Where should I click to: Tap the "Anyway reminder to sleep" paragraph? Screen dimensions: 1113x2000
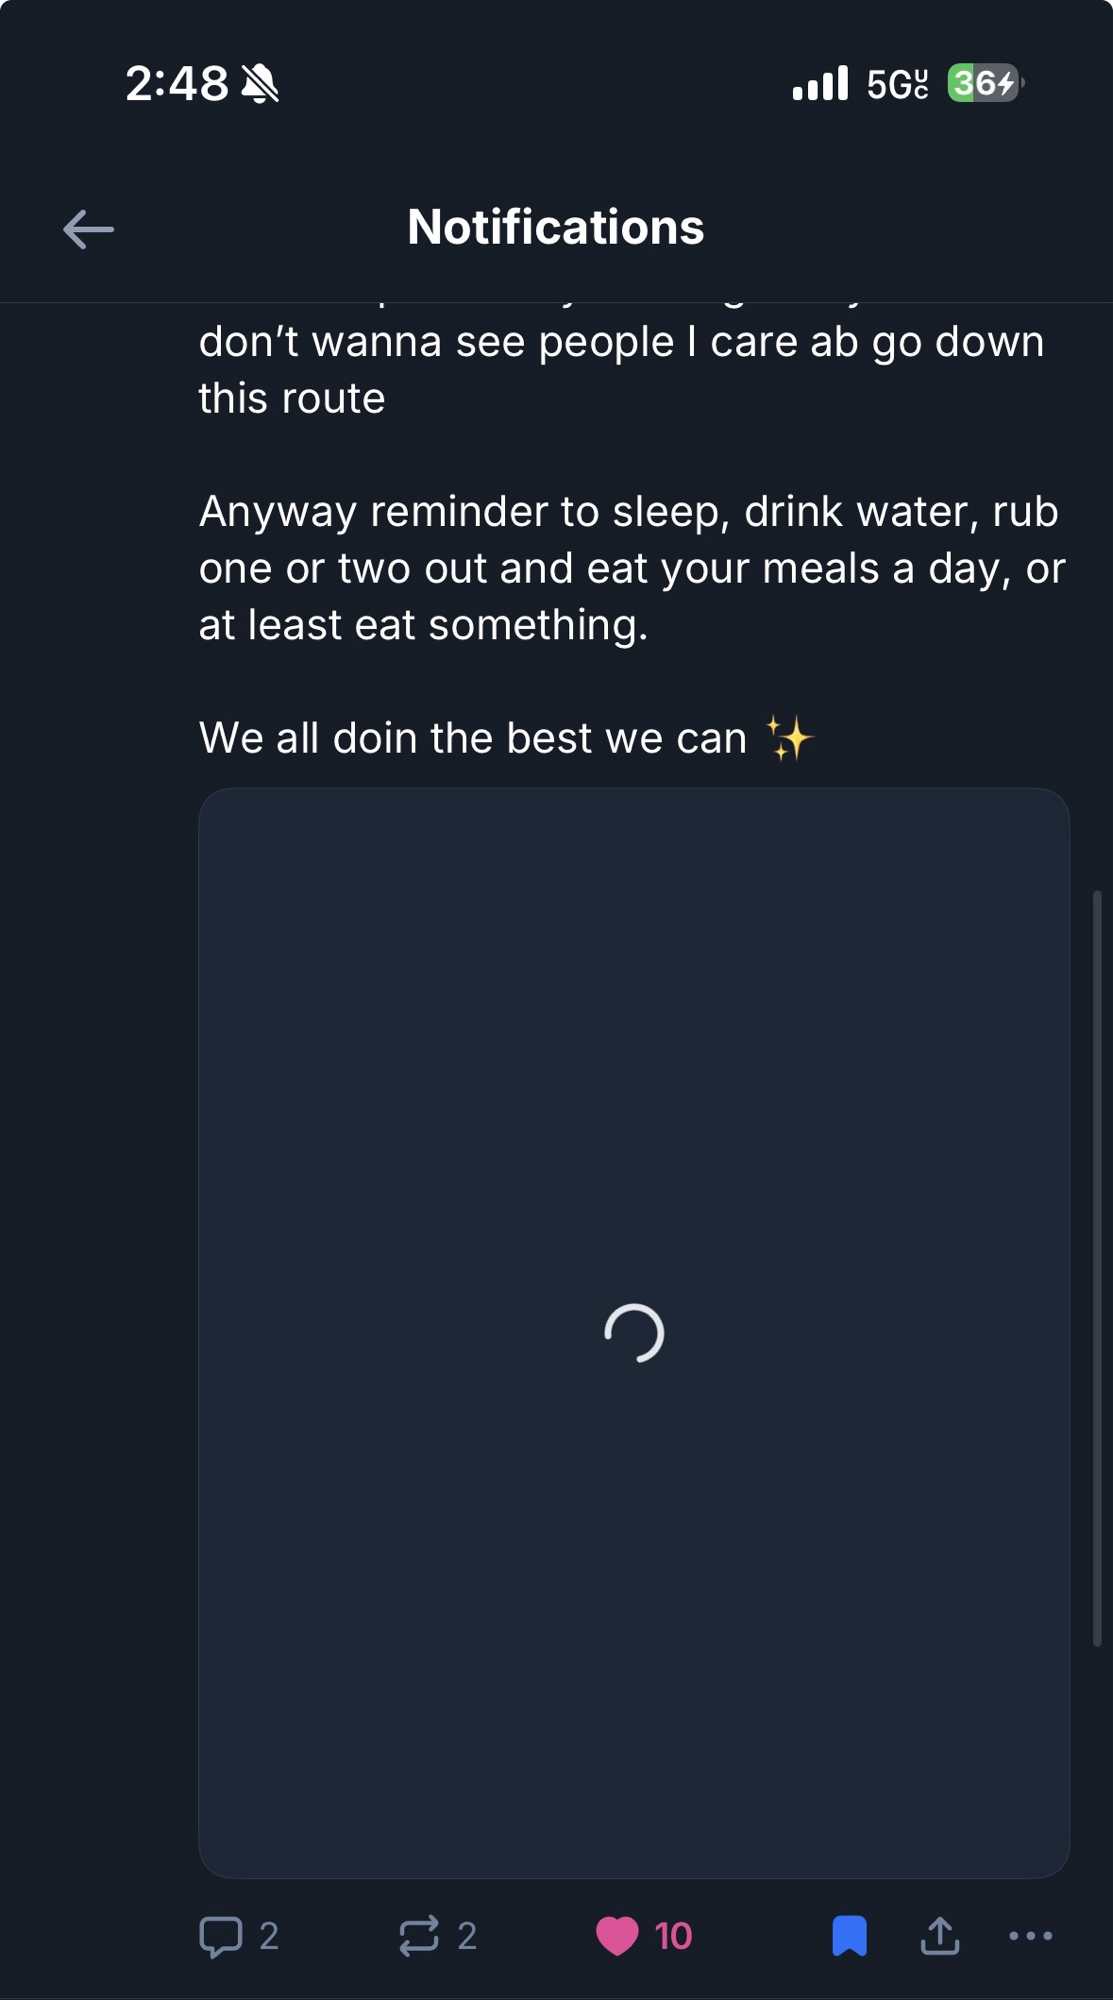pos(632,568)
